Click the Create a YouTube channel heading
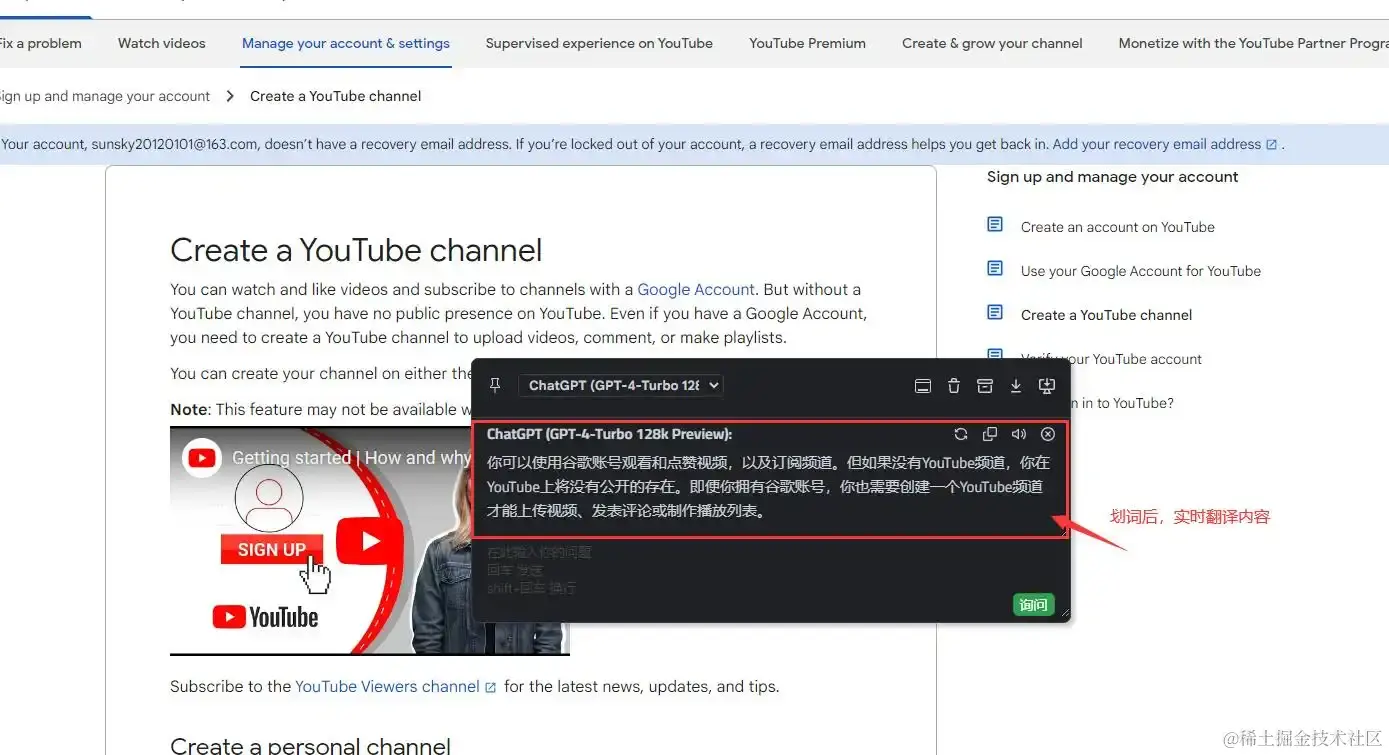Image resolution: width=1389 pixels, height=755 pixels. (x=356, y=250)
